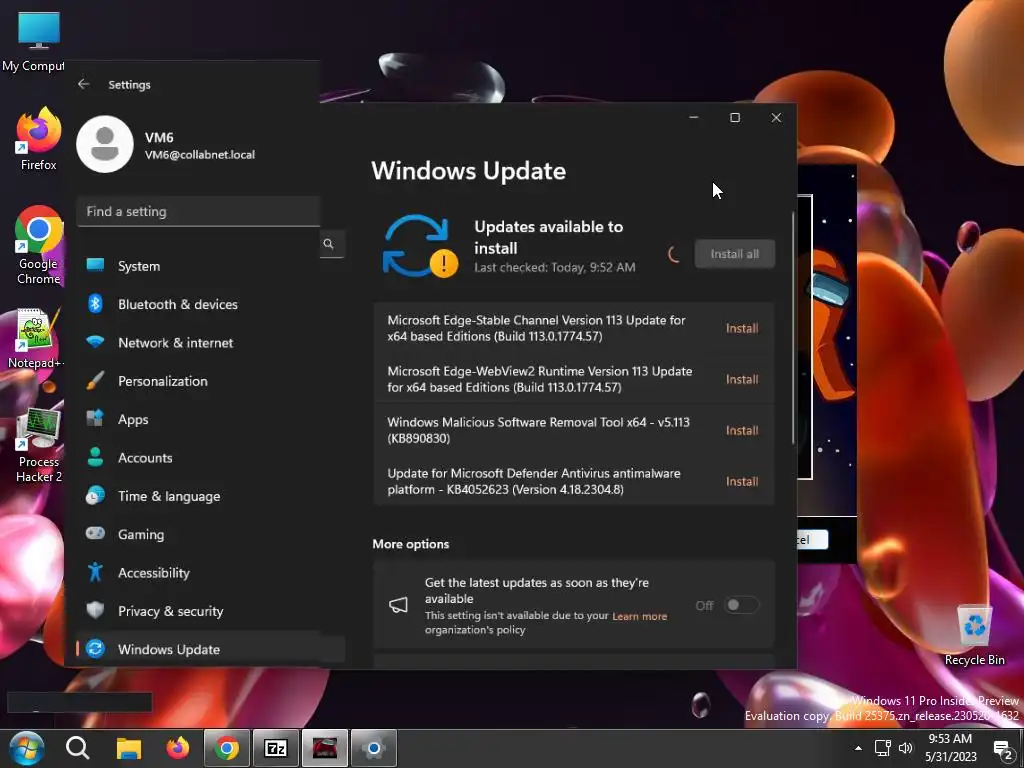Click the Last checked: Today, 9:52 AM text

point(554,267)
